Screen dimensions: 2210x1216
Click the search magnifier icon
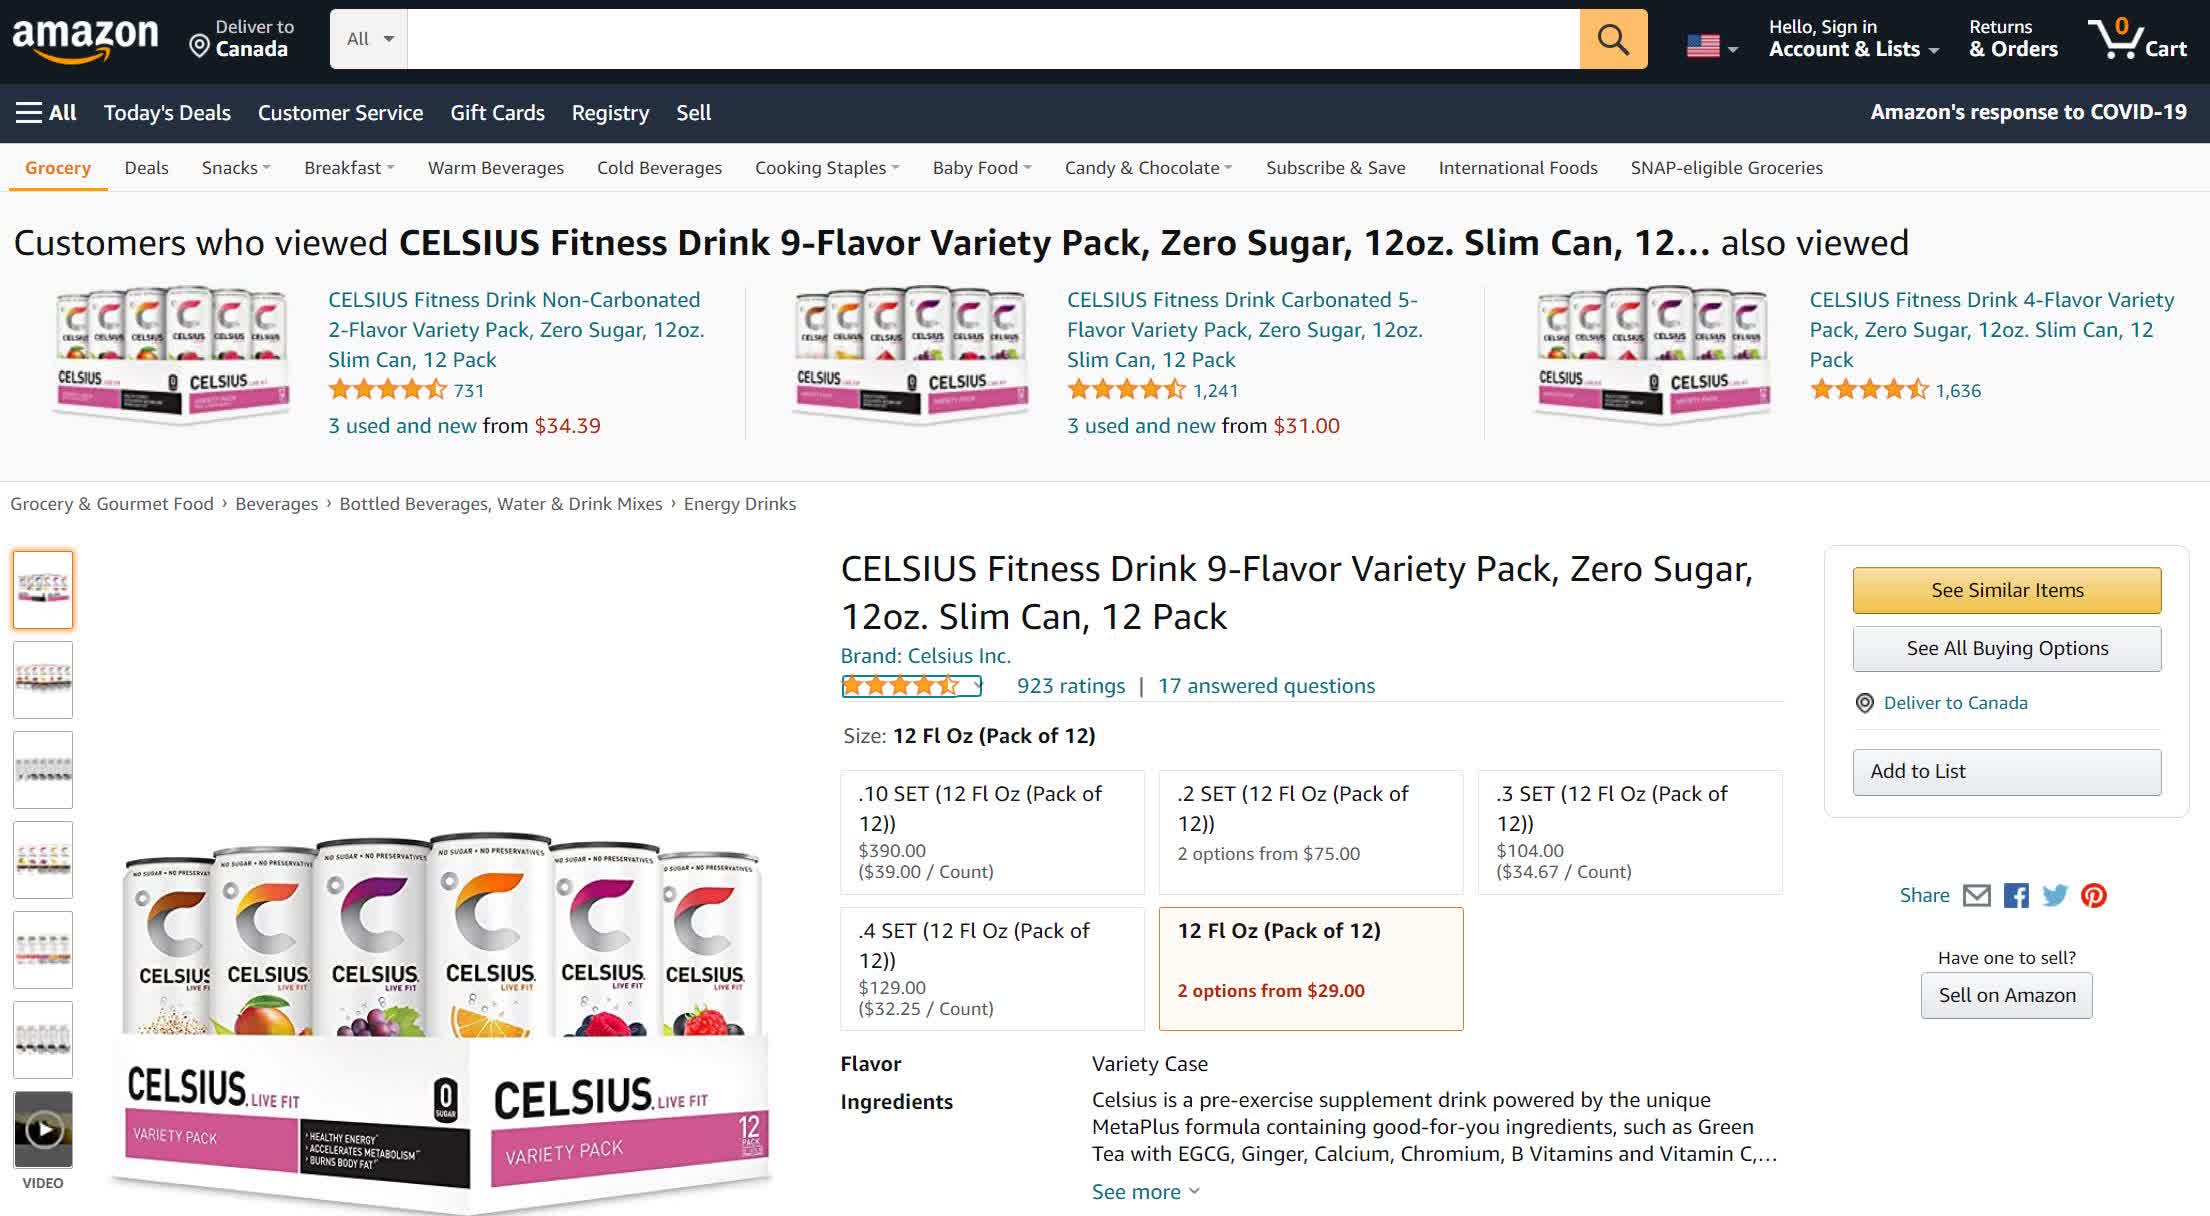click(1611, 39)
